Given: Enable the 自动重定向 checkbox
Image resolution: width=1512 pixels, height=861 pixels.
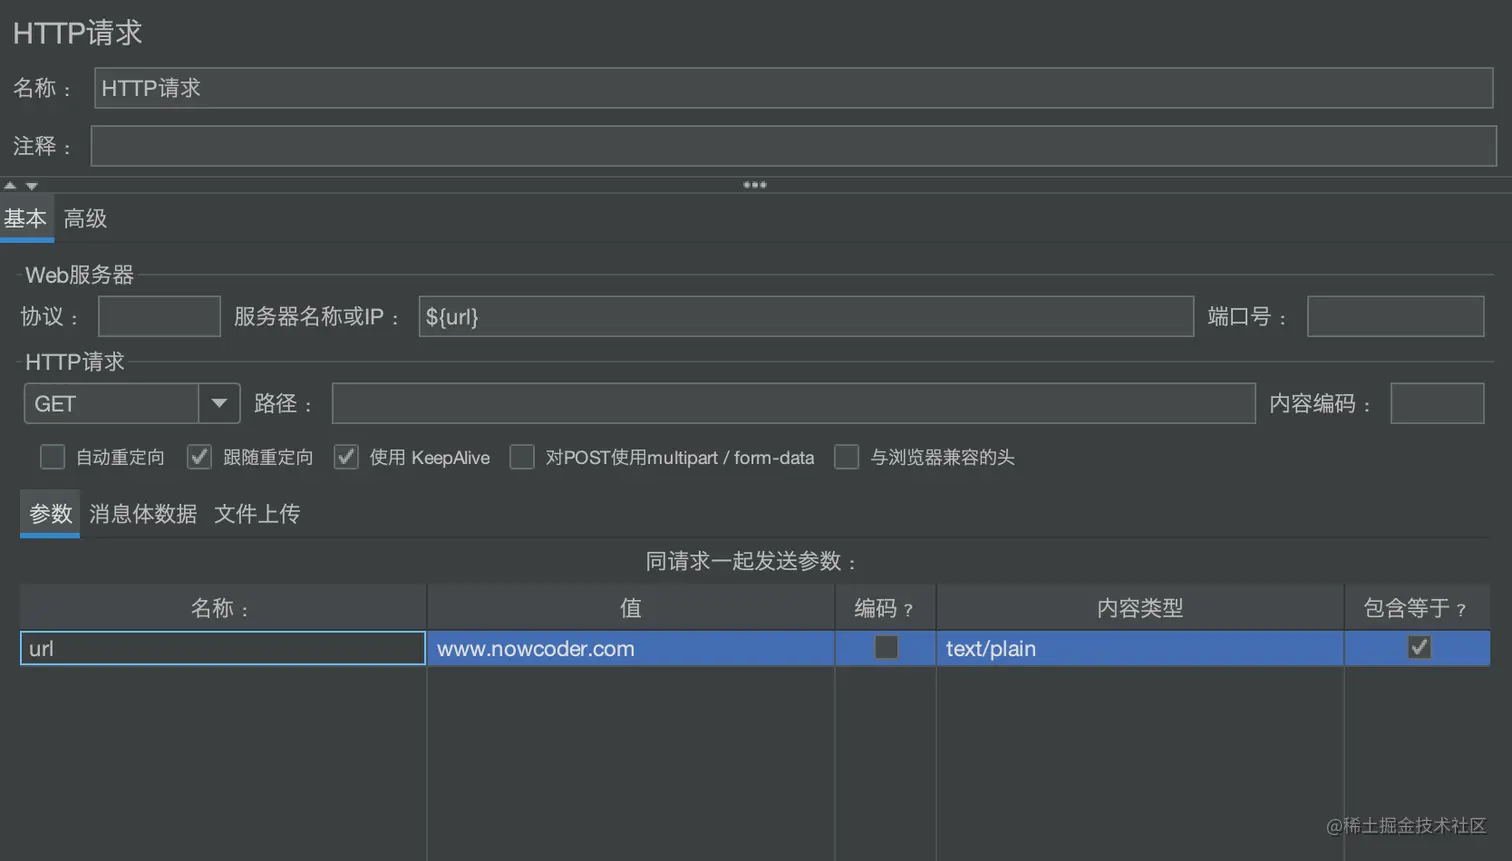Looking at the screenshot, I should (x=53, y=456).
